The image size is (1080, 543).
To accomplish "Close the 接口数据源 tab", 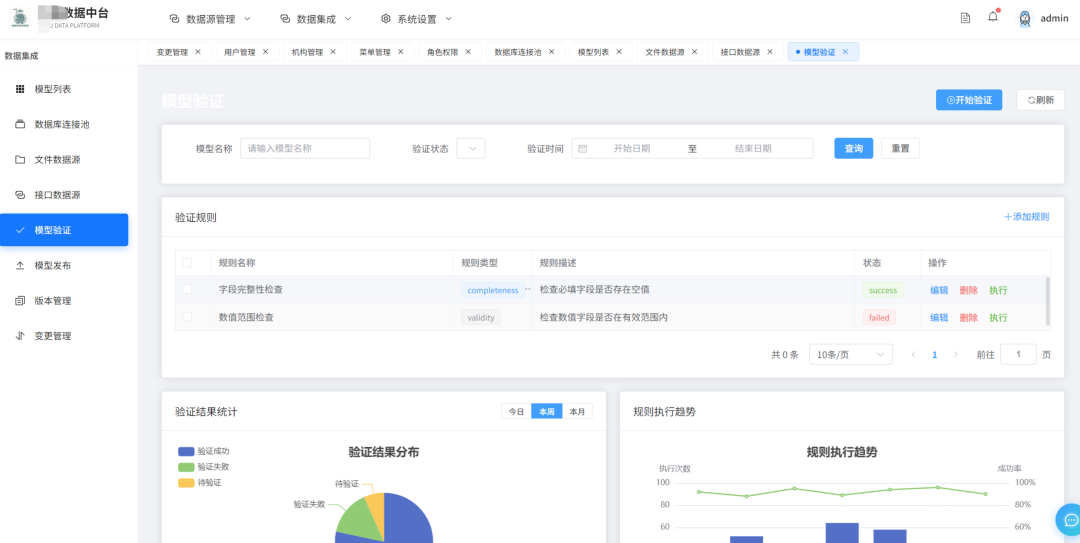I will tap(770, 52).
